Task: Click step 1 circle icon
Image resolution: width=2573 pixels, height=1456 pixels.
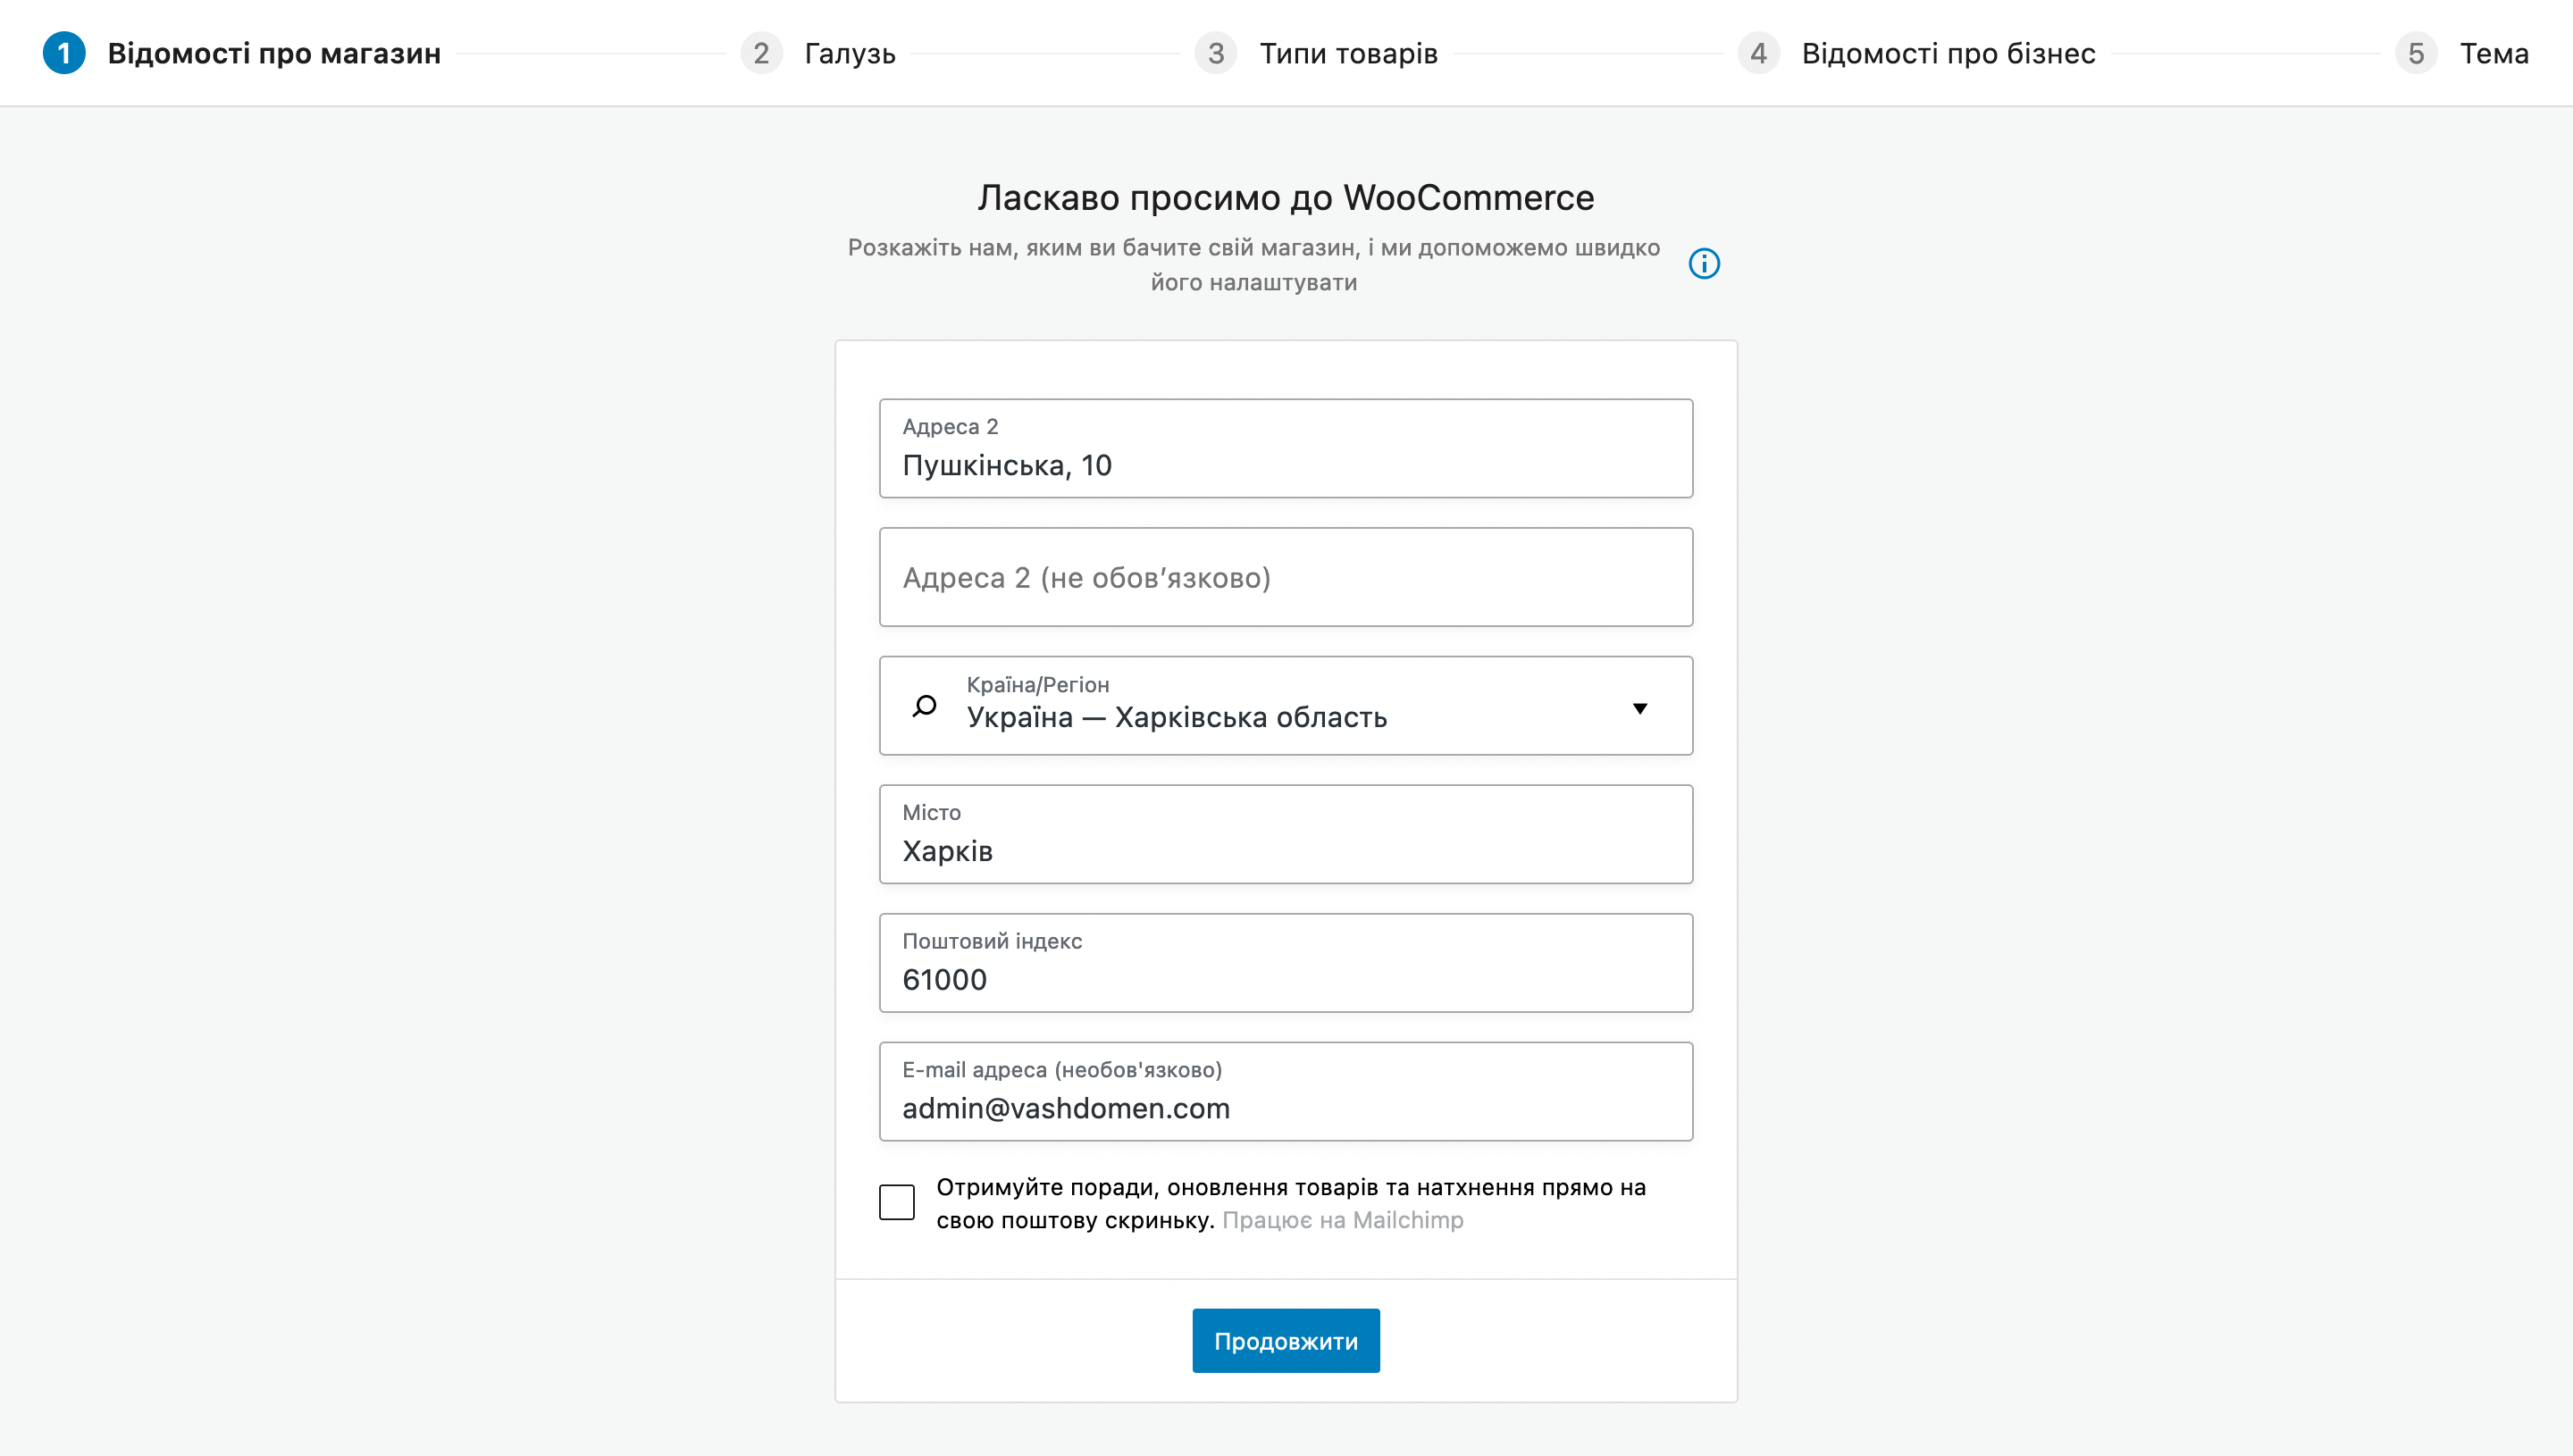Action: coord(64,53)
